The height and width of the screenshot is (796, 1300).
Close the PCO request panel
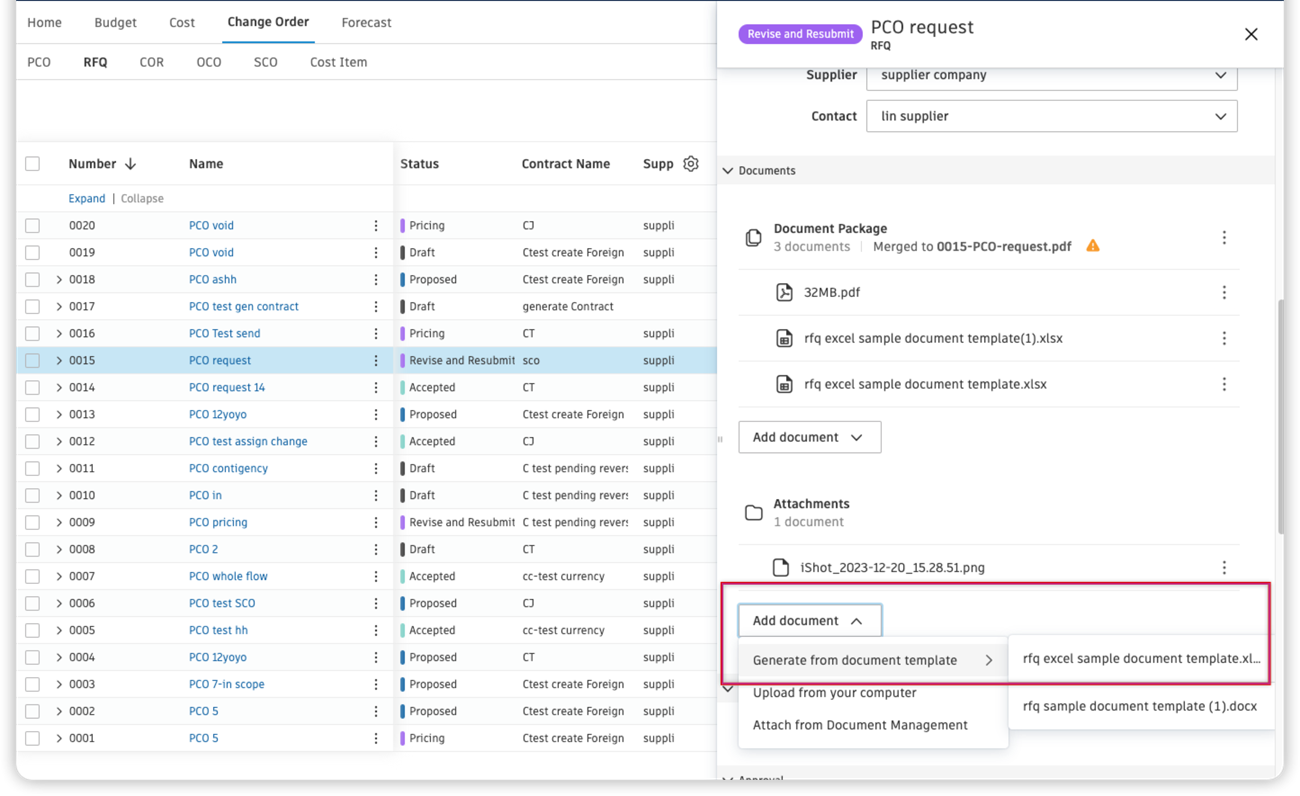click(x=1251, y=34)
